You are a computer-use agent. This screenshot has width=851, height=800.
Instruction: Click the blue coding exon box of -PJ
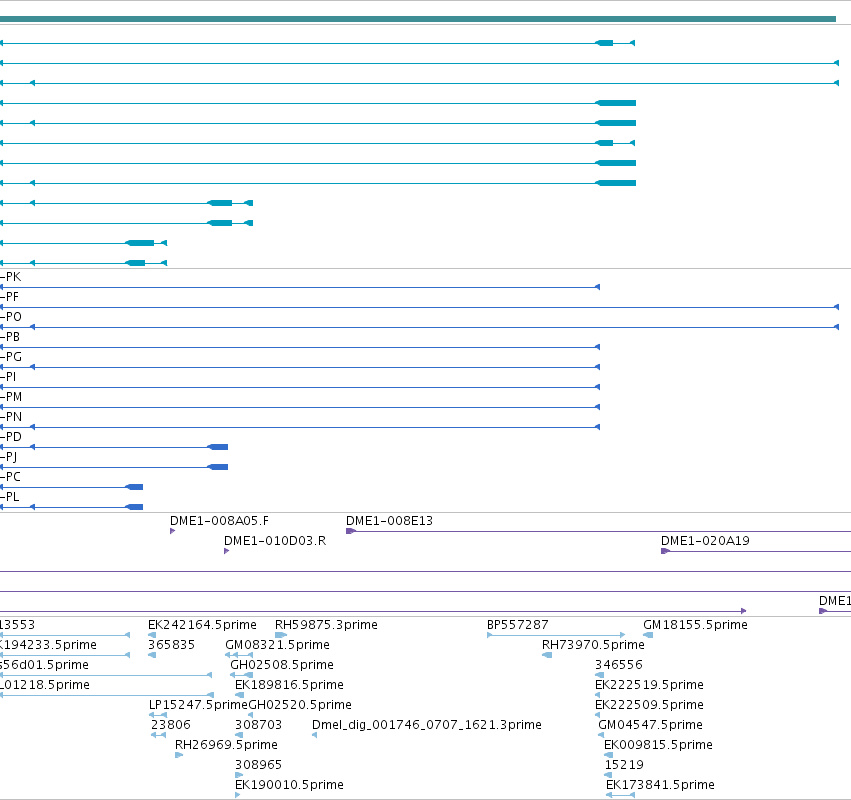(218, 467)
